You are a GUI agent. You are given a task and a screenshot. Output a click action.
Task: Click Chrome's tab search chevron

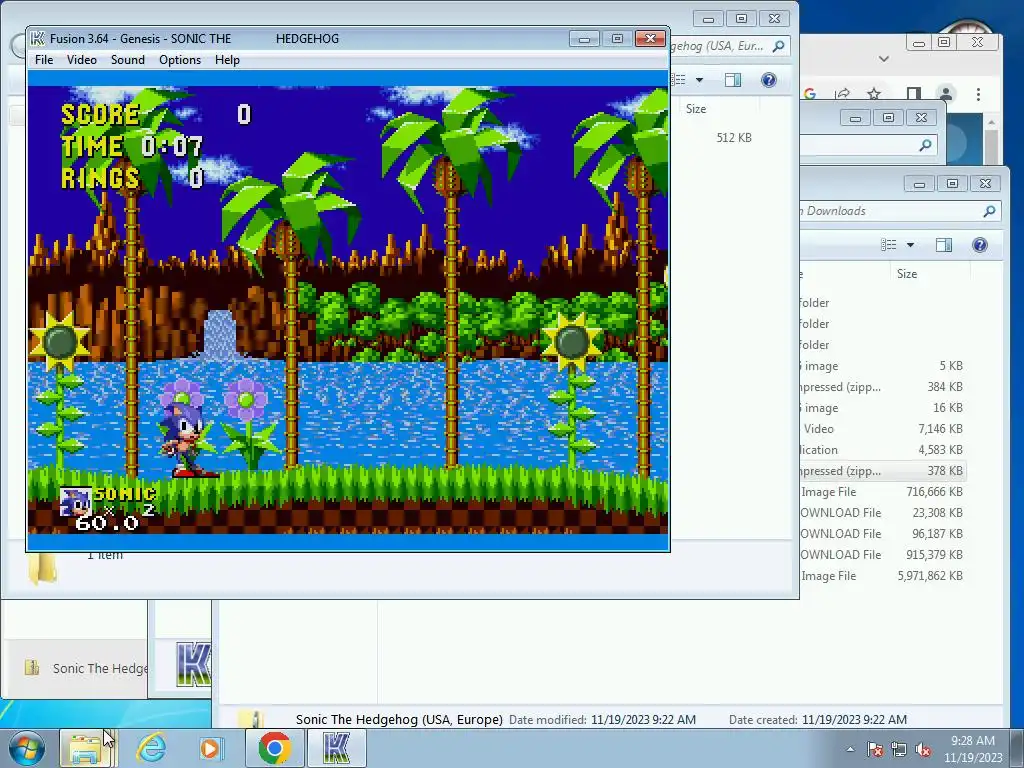click(x=884, y=59)
